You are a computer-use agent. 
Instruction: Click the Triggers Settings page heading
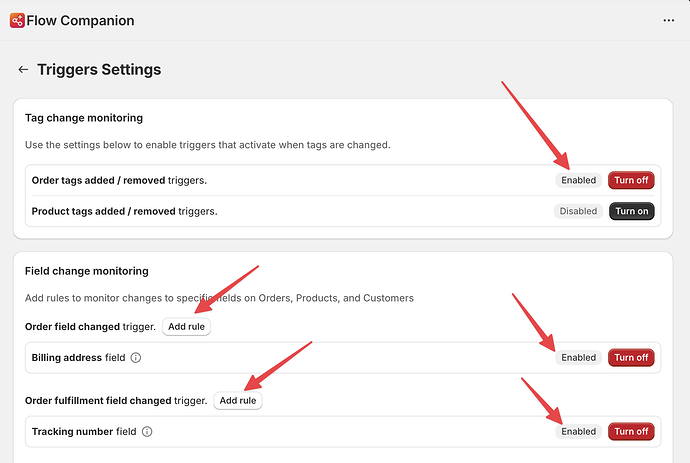pyautogui.click(x=99, y=70)
